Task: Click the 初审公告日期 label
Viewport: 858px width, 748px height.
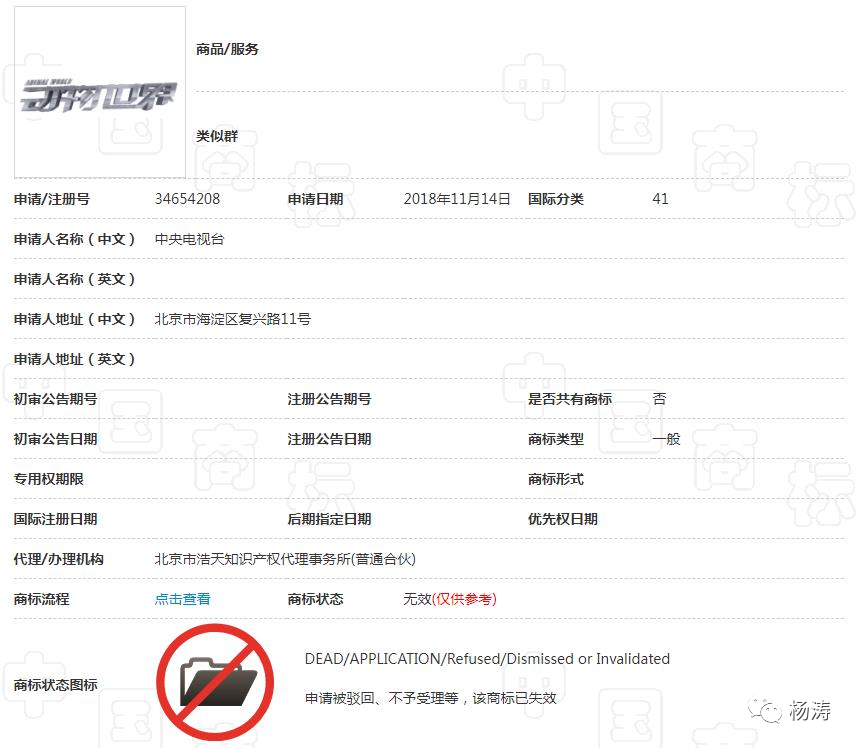Action: (55, 439)
